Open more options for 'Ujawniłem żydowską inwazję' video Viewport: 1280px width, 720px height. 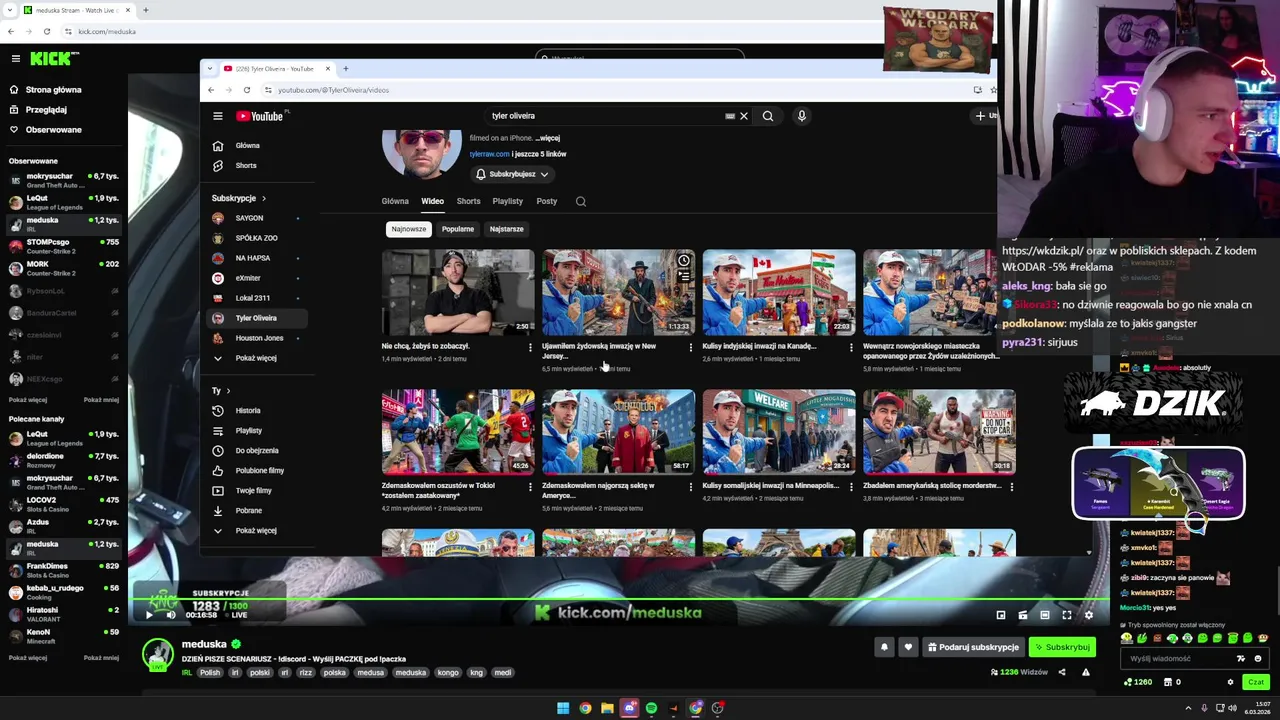(x=690, y=348)
